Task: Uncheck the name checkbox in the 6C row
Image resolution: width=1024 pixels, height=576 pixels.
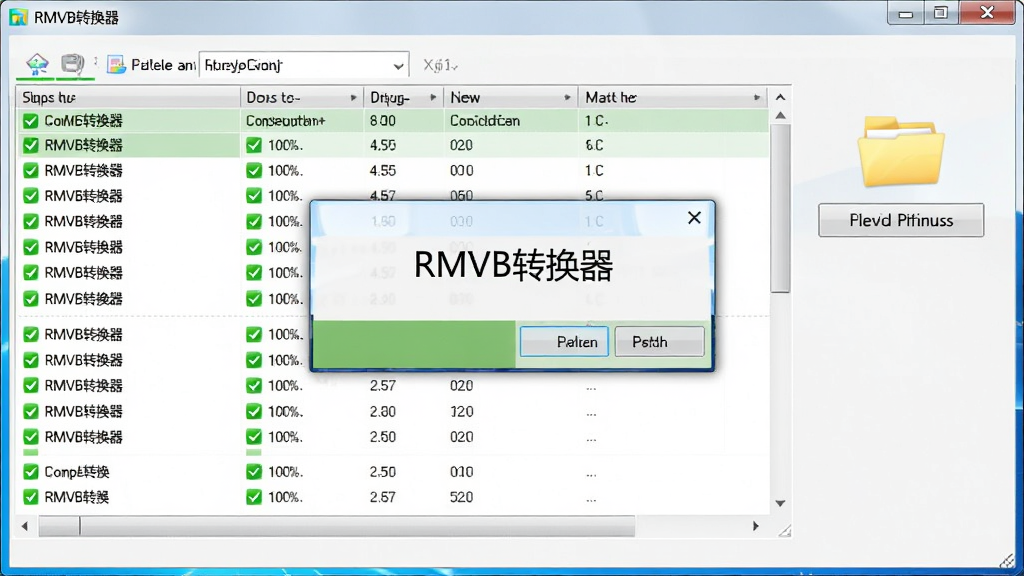Action: tap(31, 145)
